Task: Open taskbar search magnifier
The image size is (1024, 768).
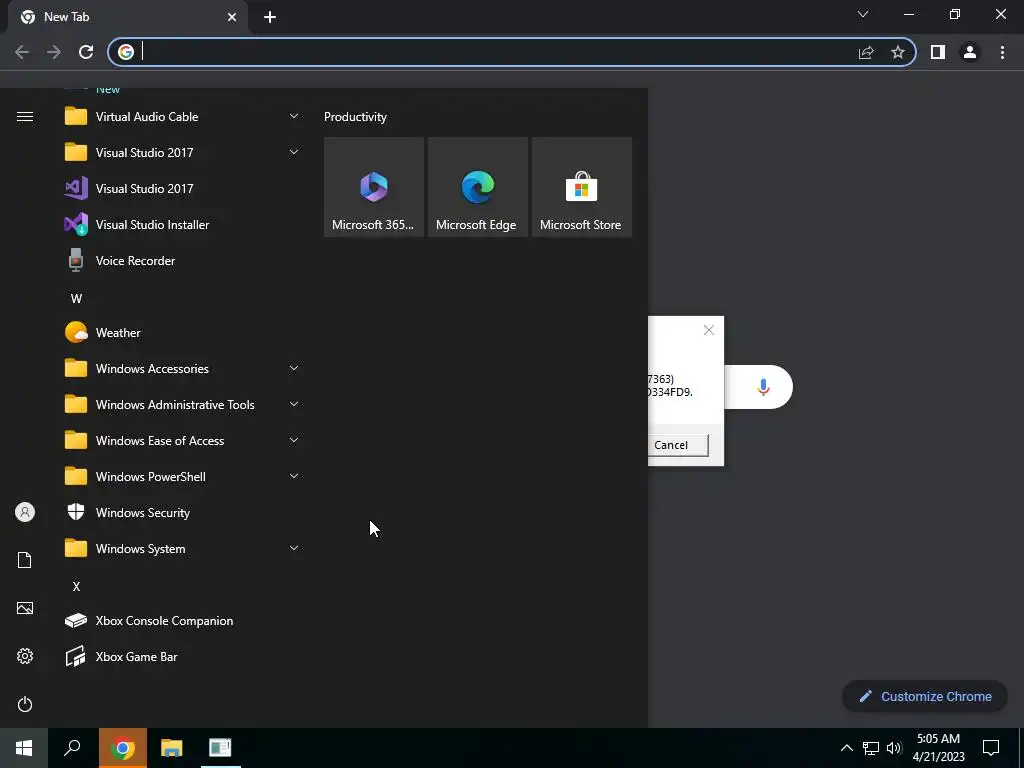Action: 72,748
